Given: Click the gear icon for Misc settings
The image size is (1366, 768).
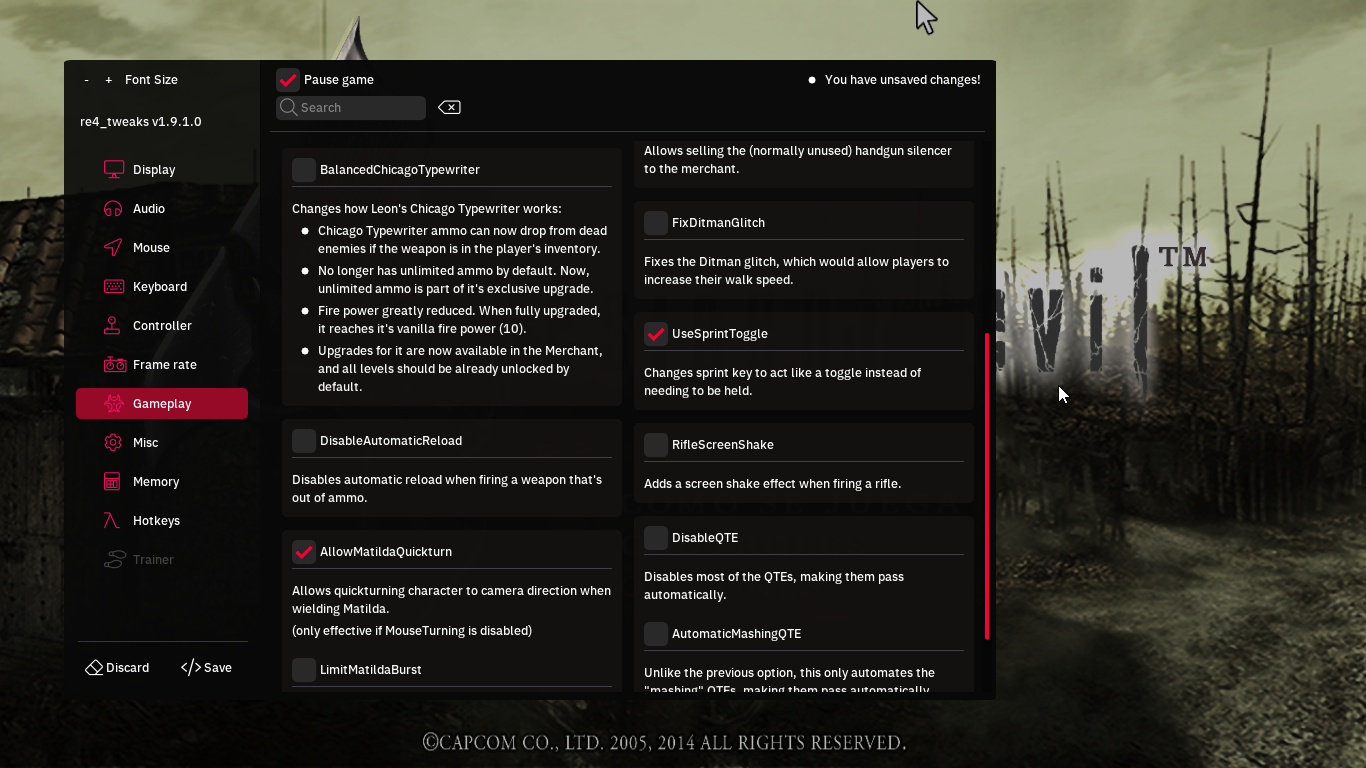Looking at the screenshot, I should [114, 443].
